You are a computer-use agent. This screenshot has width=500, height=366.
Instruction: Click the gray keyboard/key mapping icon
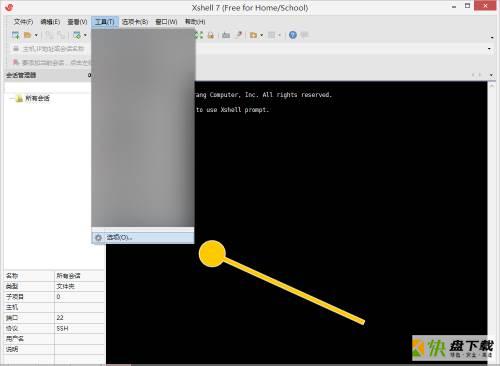[226, 35]
